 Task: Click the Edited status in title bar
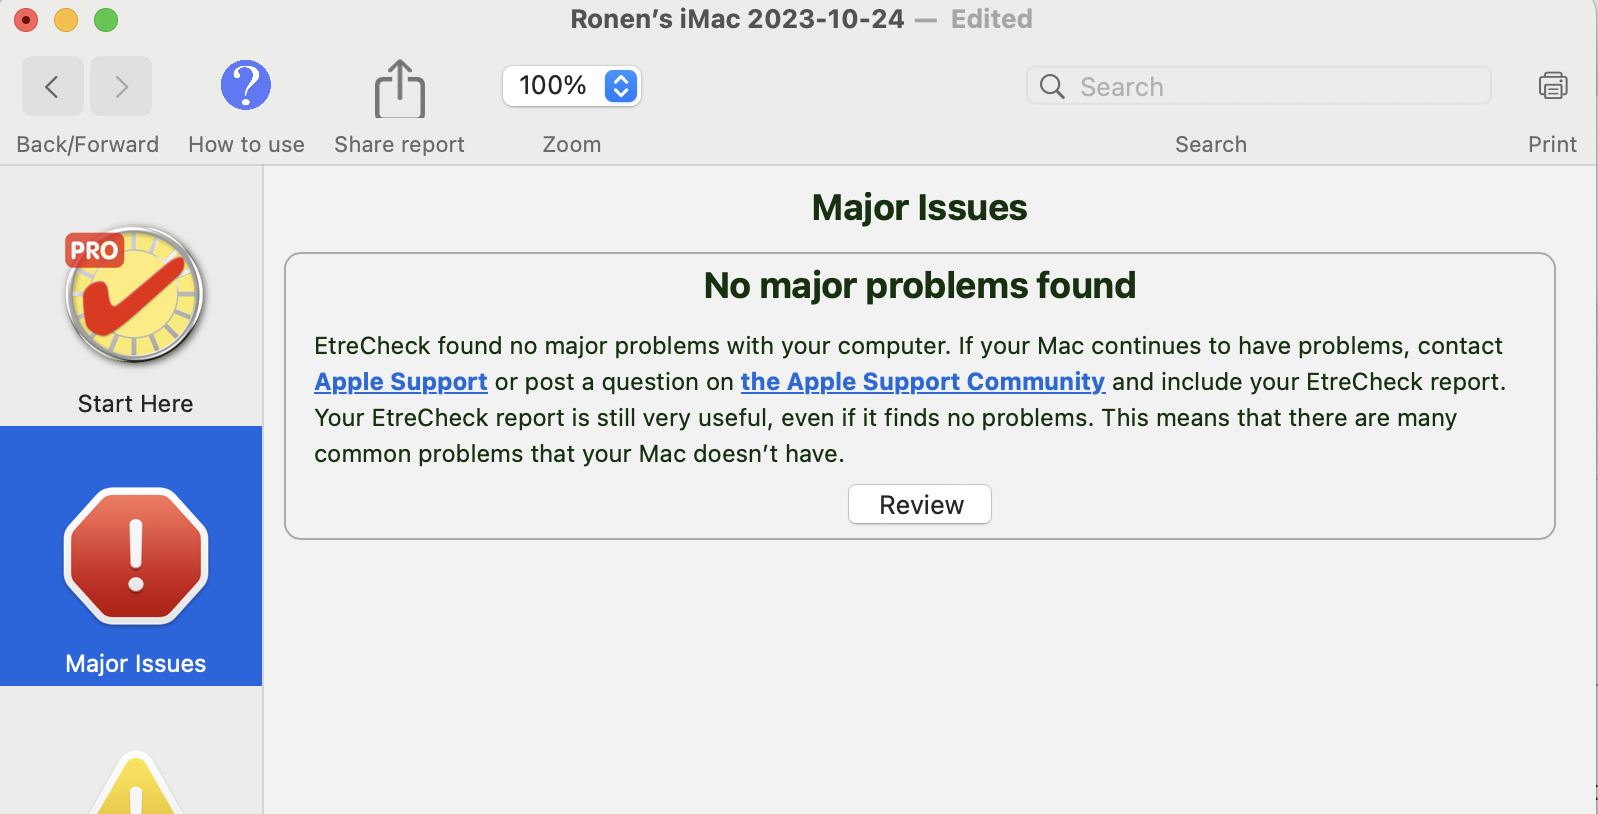991,19
